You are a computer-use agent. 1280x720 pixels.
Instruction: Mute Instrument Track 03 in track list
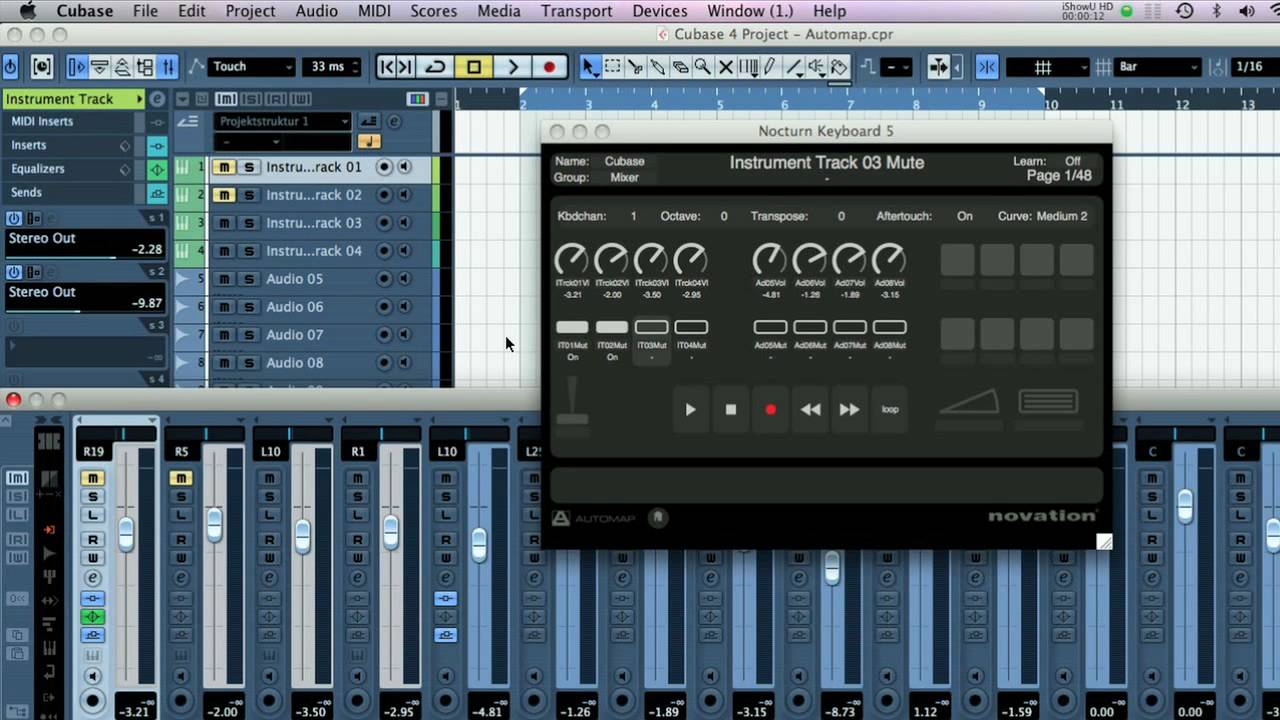pos(225,223)
